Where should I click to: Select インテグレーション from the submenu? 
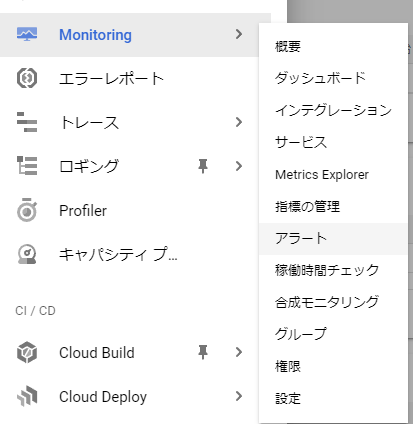click(333, 110)
